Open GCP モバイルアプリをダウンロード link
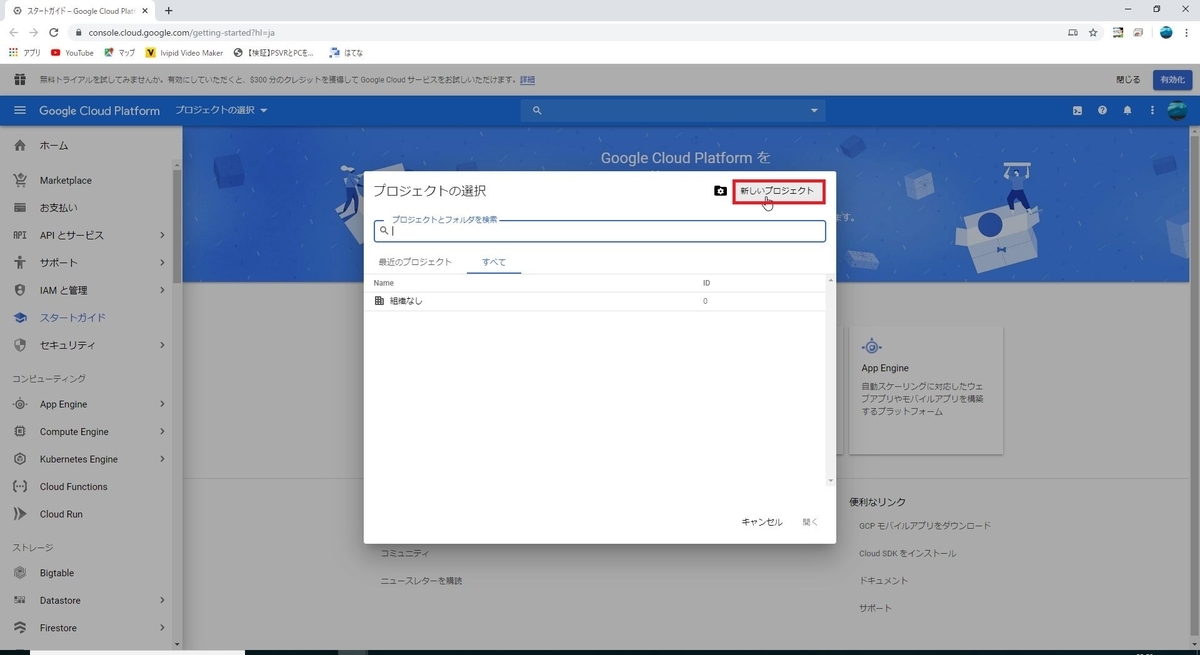 (x=925, y=525)
